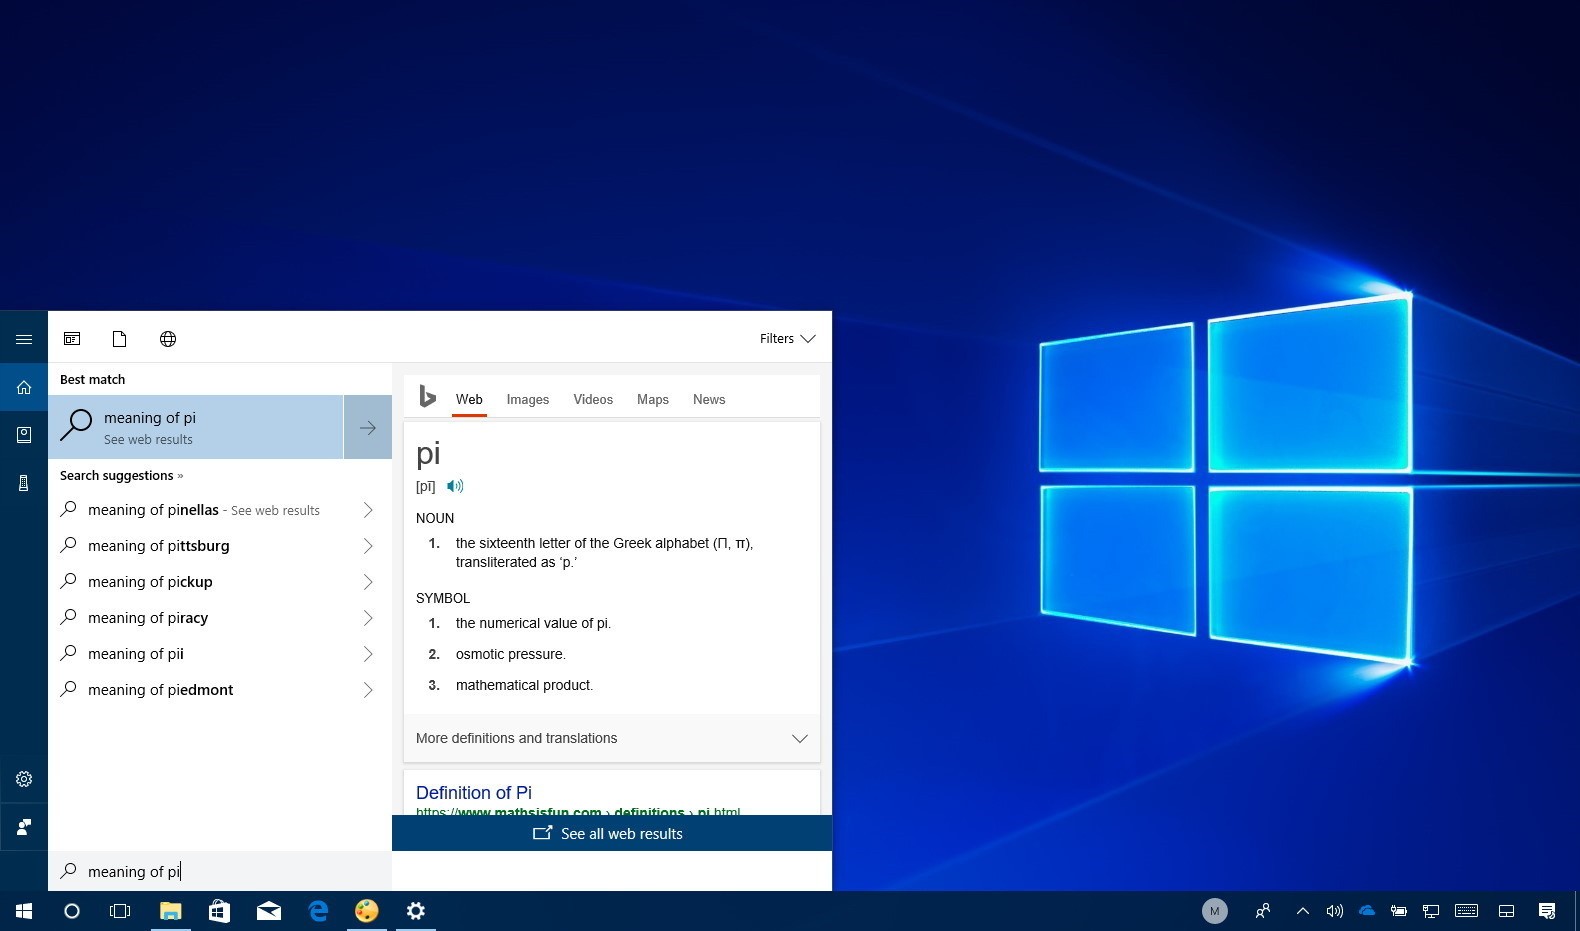This screenshot has width=1580, height=931.
Task: Open the Filters dropdown
Action: click(x=787, y=339)
